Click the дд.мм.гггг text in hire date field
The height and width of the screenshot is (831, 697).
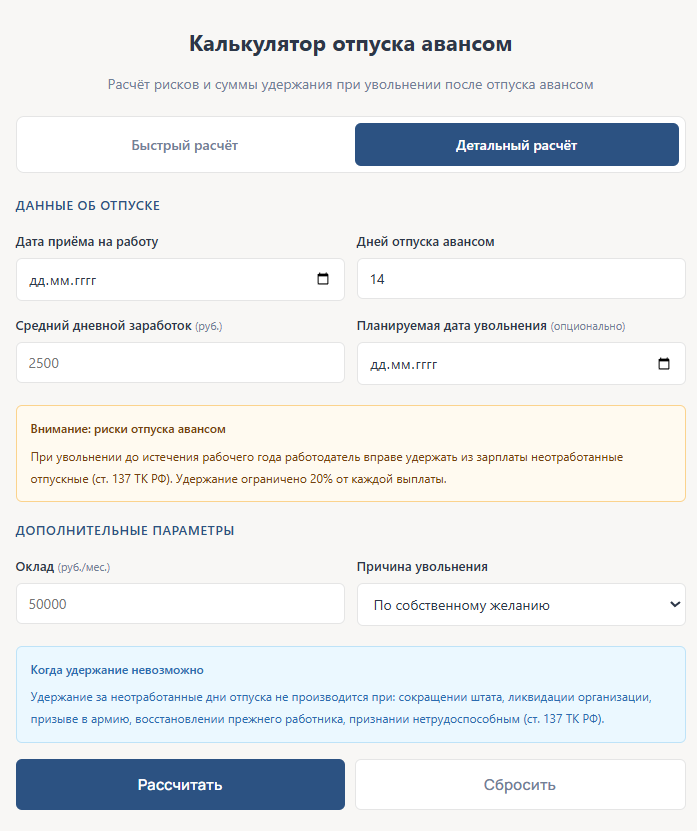(x=64, y=281)
